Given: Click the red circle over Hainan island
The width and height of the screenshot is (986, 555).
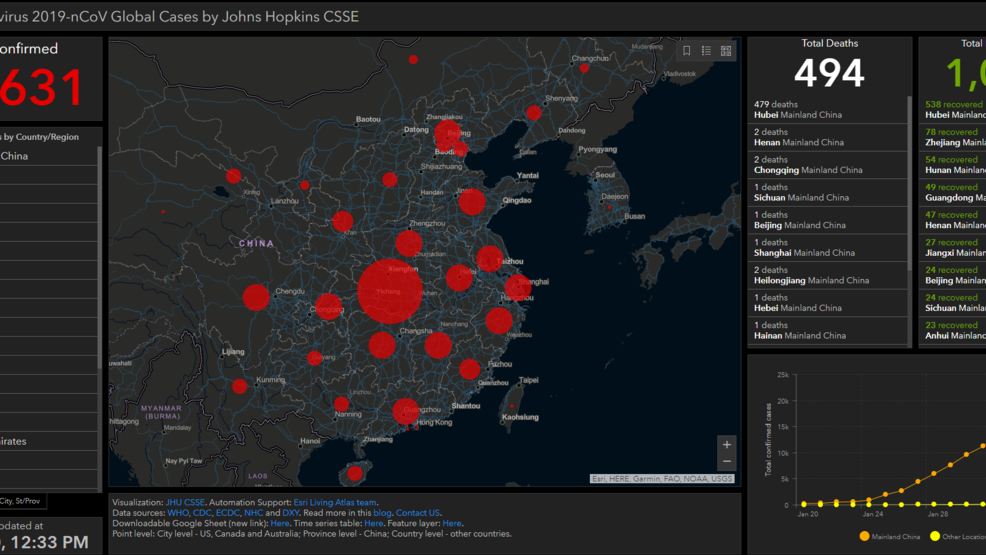Looking at the screenshot, I should click(x=354, y=473).
